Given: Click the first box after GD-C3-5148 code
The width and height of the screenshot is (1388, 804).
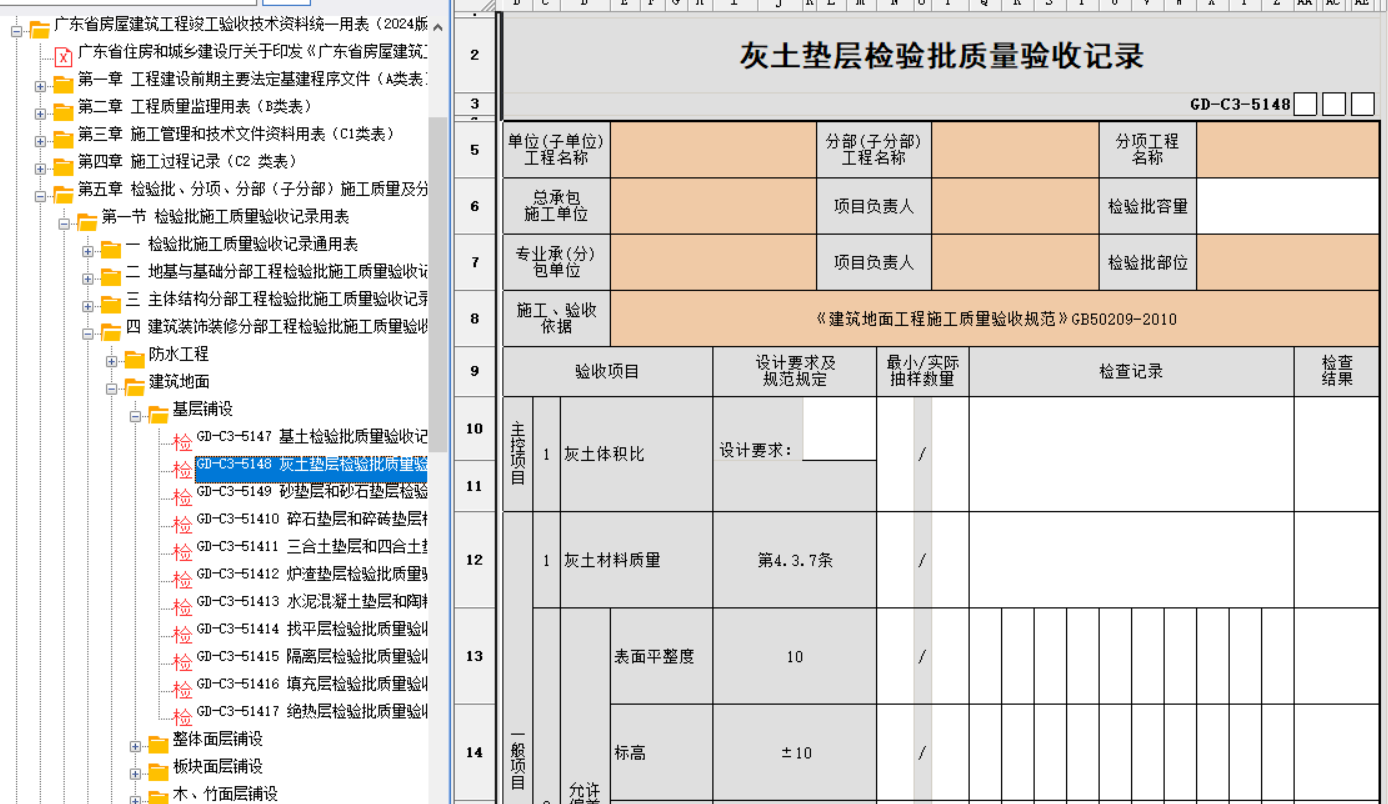Looking at the screenshot, I should 1304,104.
